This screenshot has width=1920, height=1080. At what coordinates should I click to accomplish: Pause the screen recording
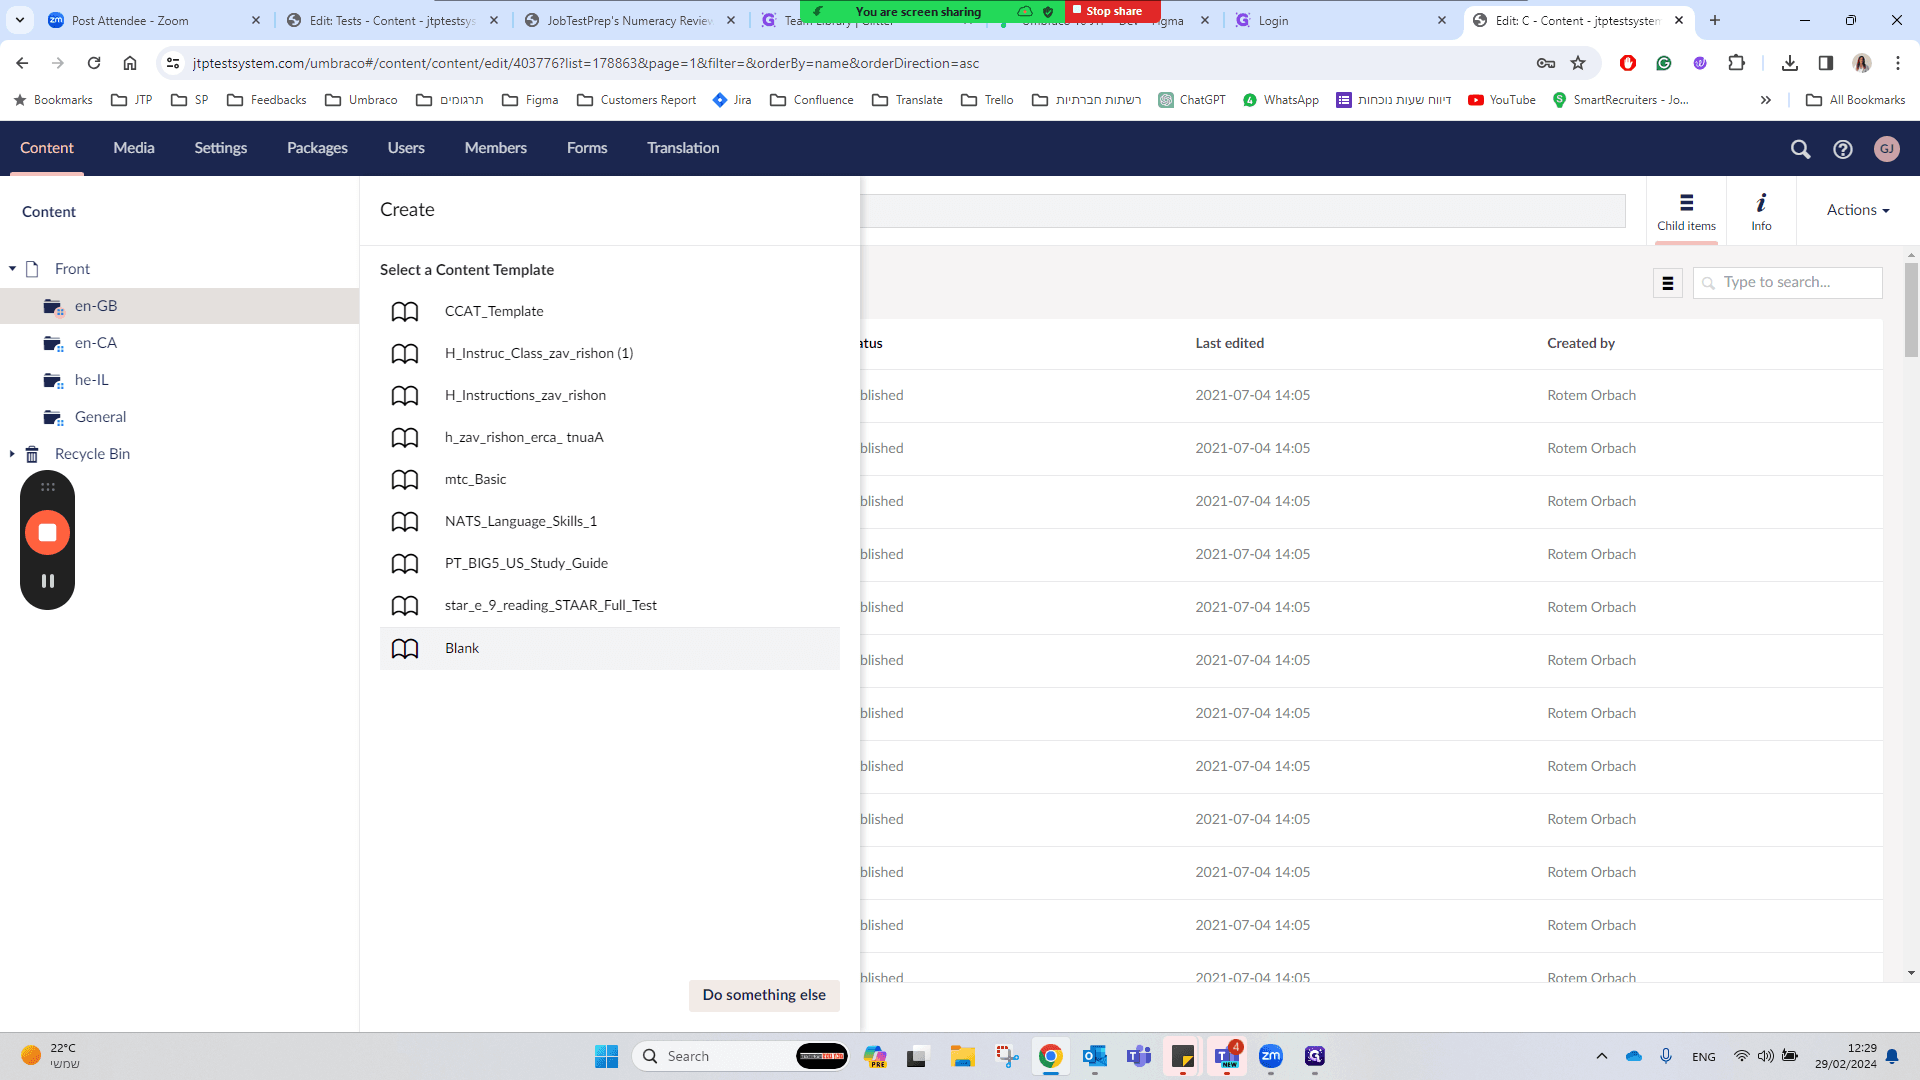click(x=47, y=581)
